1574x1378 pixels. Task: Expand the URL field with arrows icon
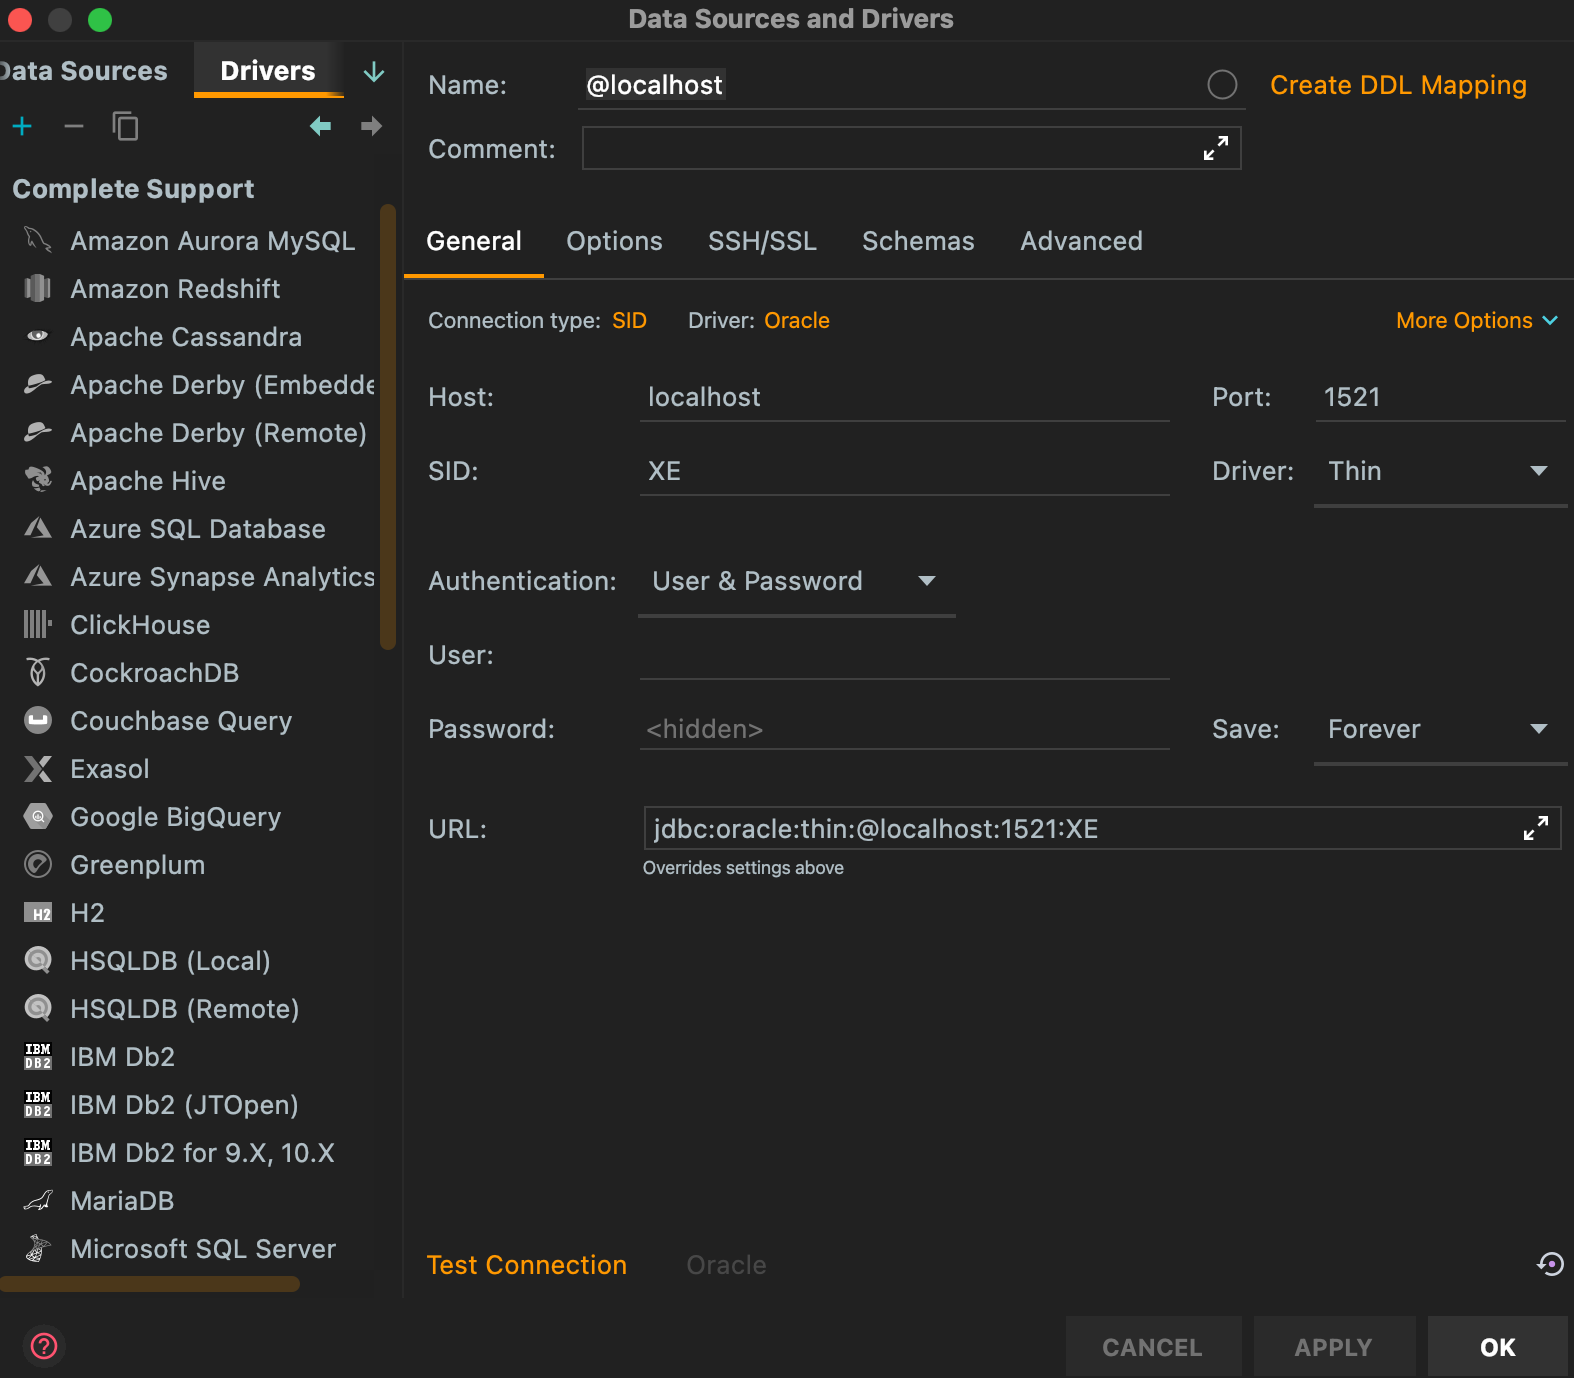[x=1536, y=828]
